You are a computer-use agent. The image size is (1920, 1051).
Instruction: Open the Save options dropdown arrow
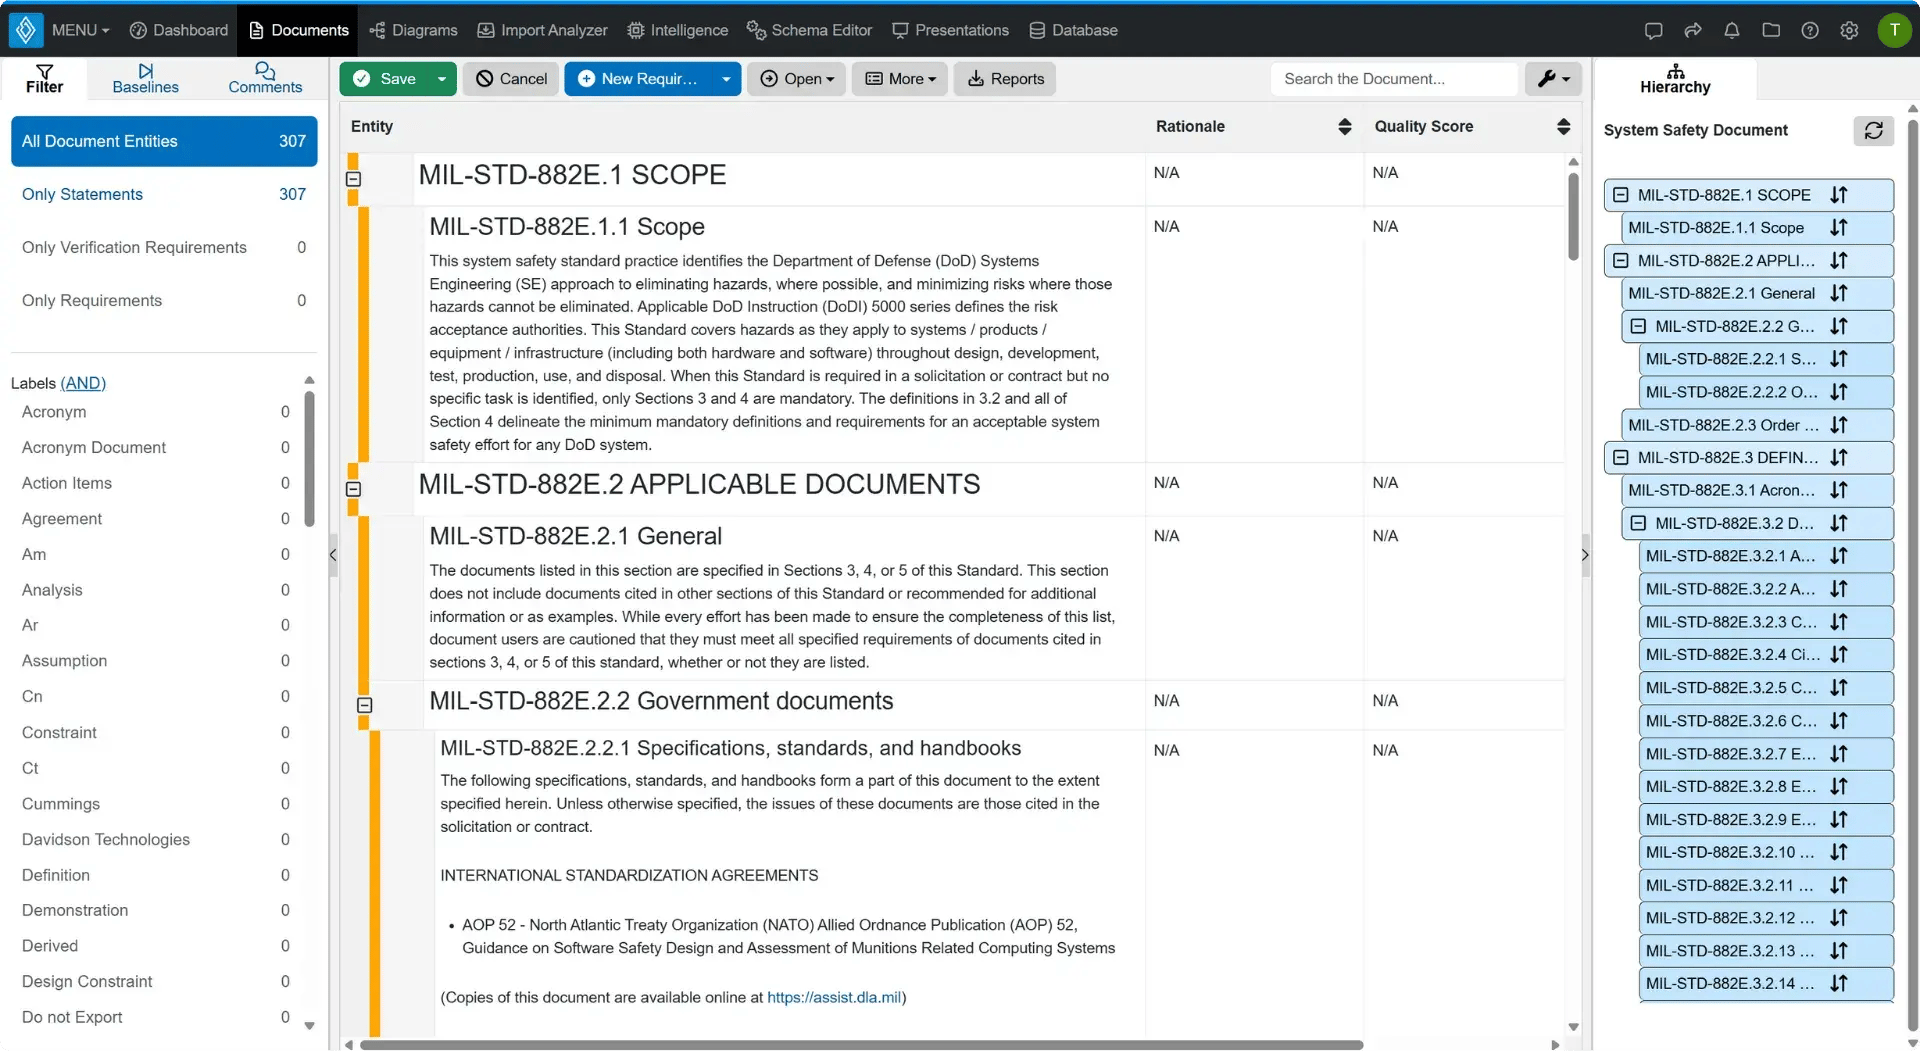coord(441,79)
